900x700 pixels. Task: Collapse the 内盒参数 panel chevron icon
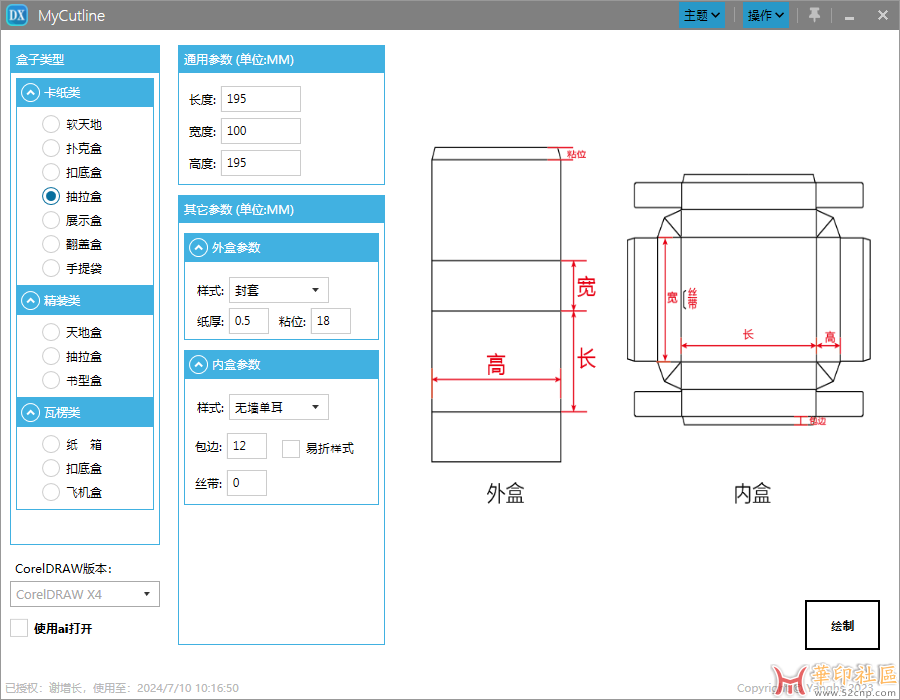coord(198,365)
